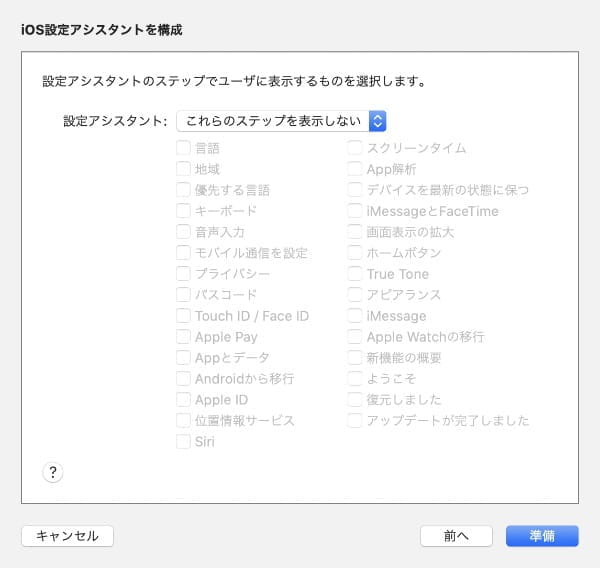
Task: Enable the Touch ID / Face ID checkbox
Action: pyautogui.click(x=183, y=316)
